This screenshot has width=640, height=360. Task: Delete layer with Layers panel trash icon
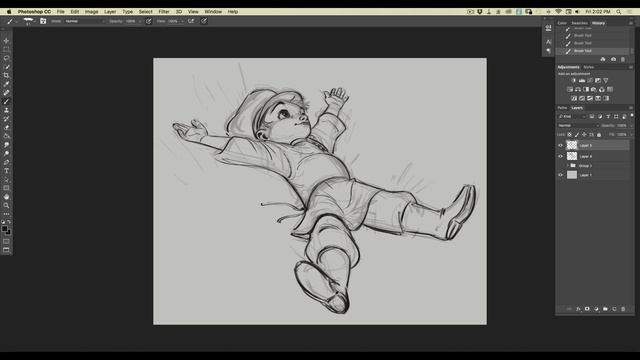click(623, 309)
